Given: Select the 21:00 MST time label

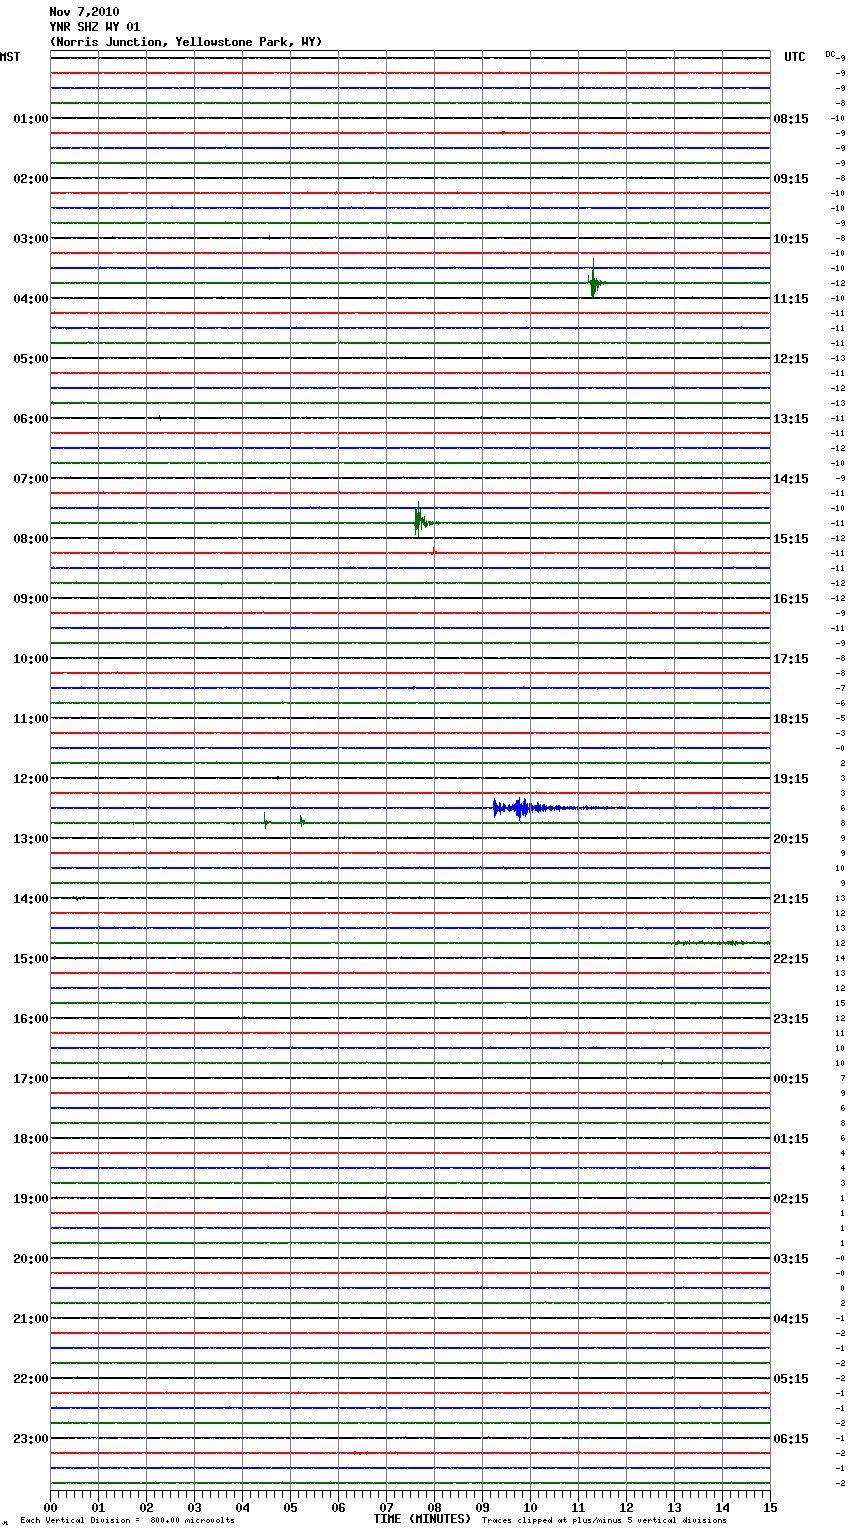Looking at the screenshot, I should tap(31, 1319).
